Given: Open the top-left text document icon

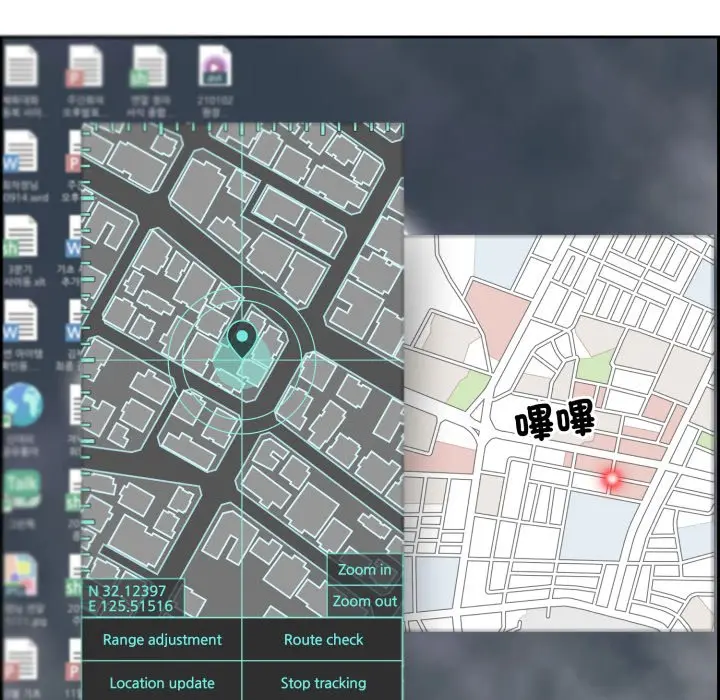Looking at the screenshot, I should pos(21,68).
